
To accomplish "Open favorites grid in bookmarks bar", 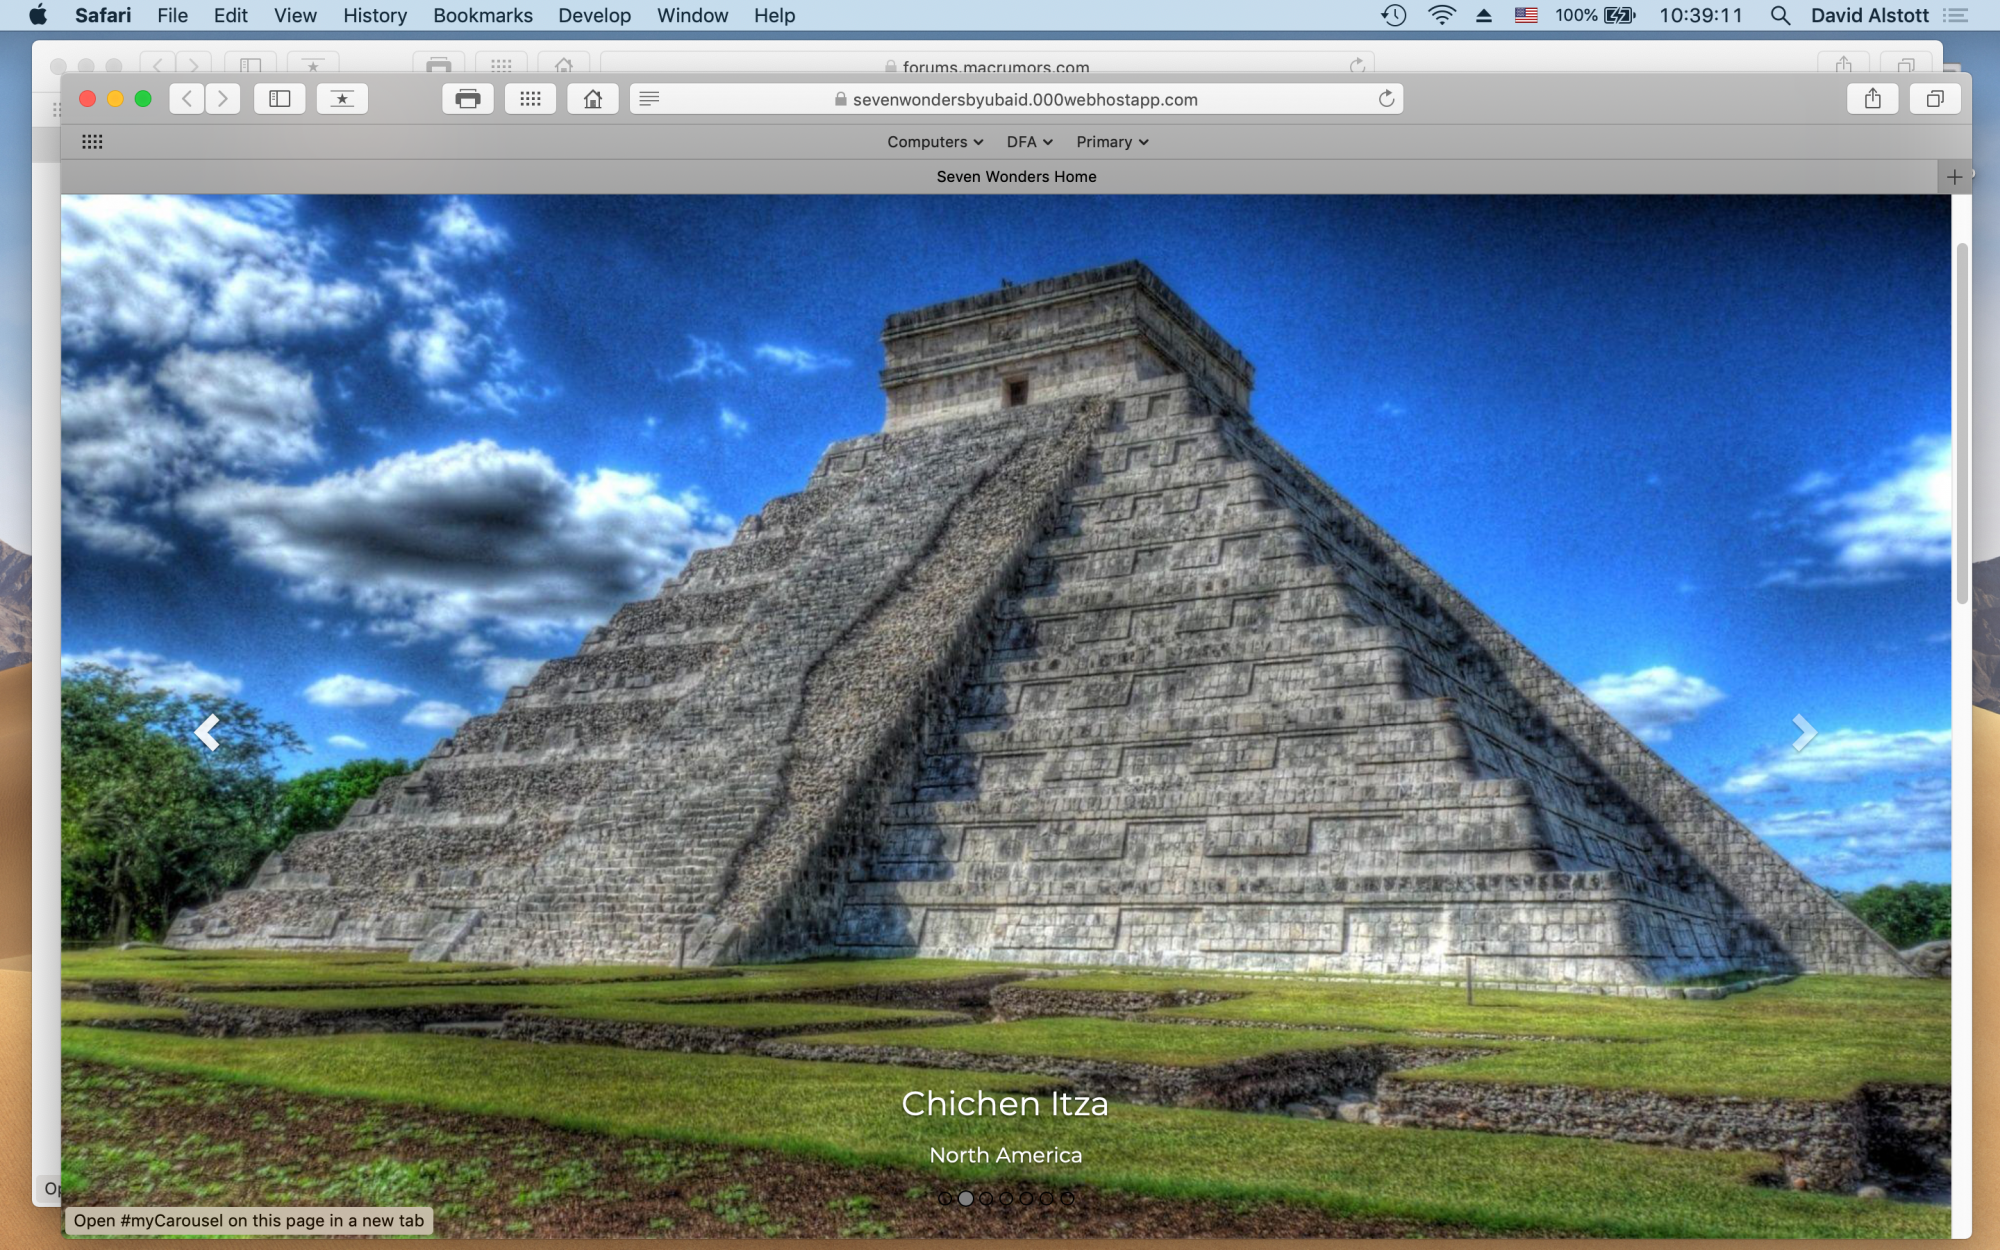I will [x=92, y=142].
